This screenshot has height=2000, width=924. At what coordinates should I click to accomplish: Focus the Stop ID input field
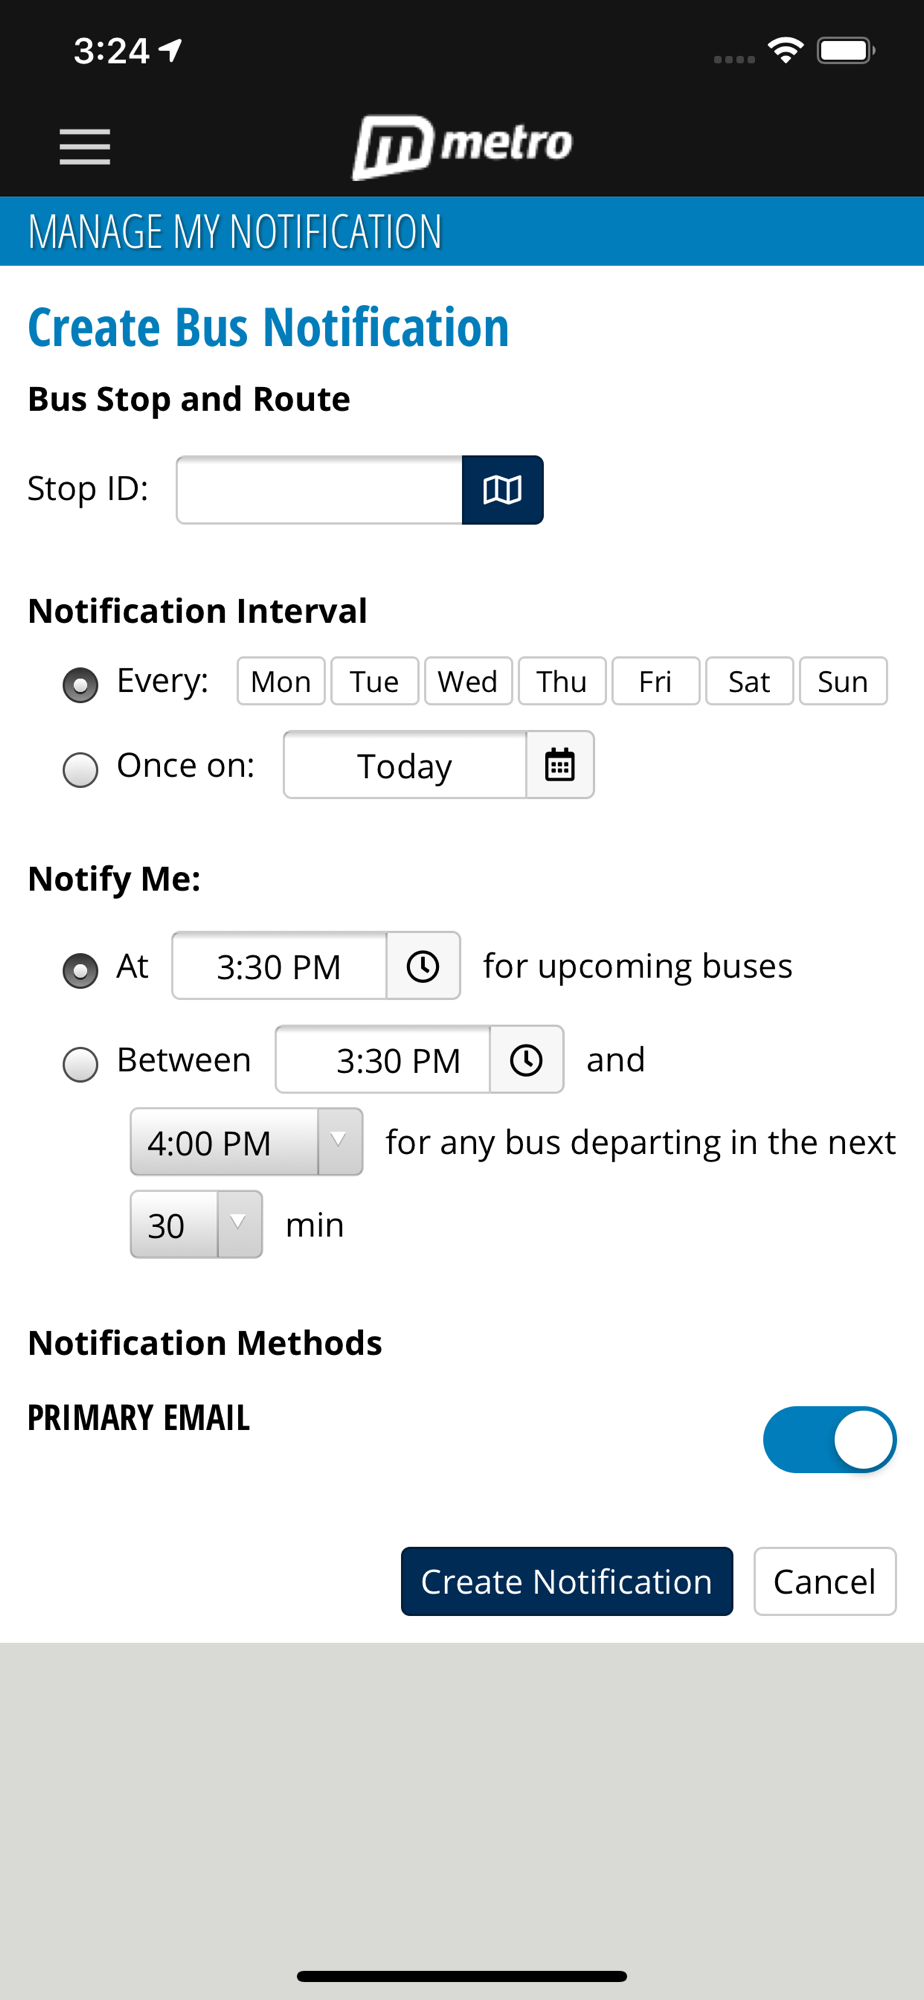click(x=319, y=490)
